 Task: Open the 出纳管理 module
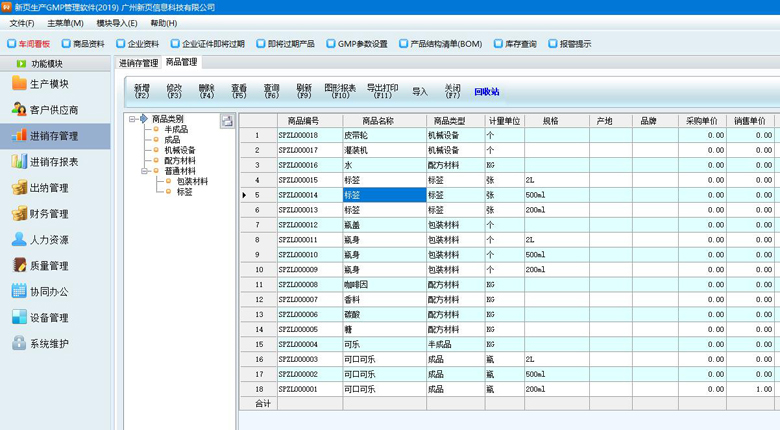(48, 188)
